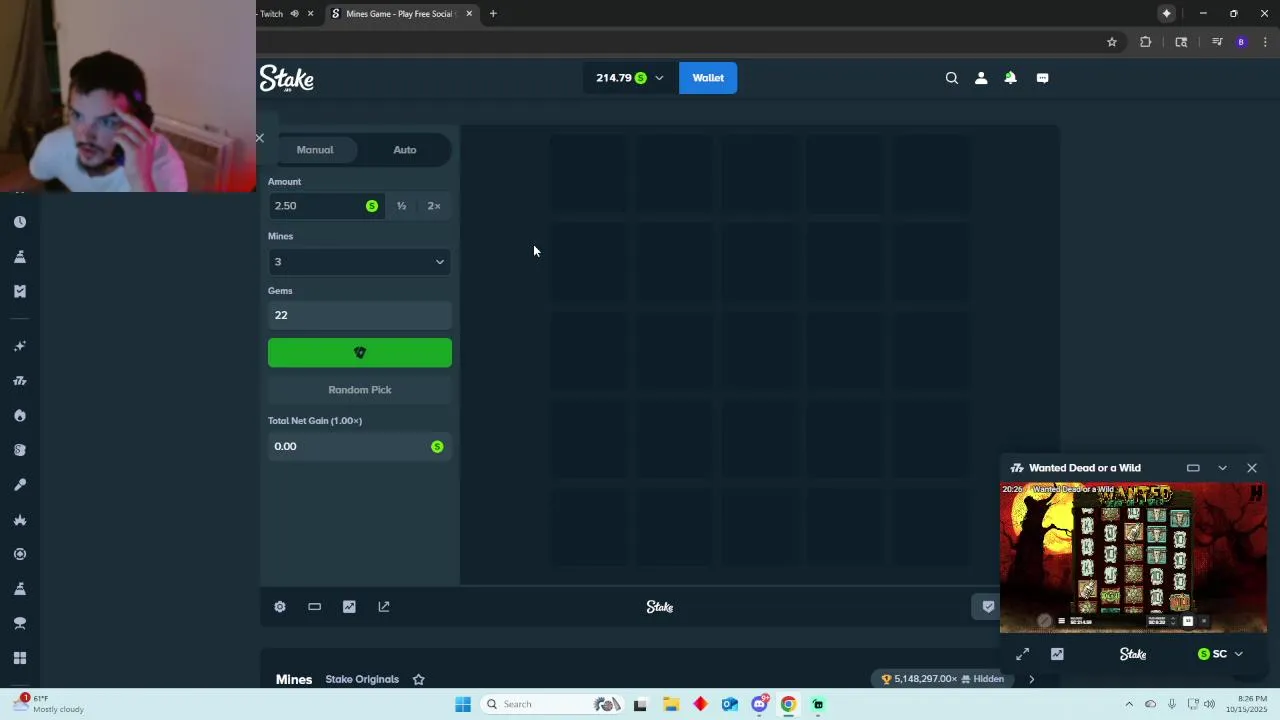
Task: Open File Explorer from the taskbar
Action: pos(670,704)
